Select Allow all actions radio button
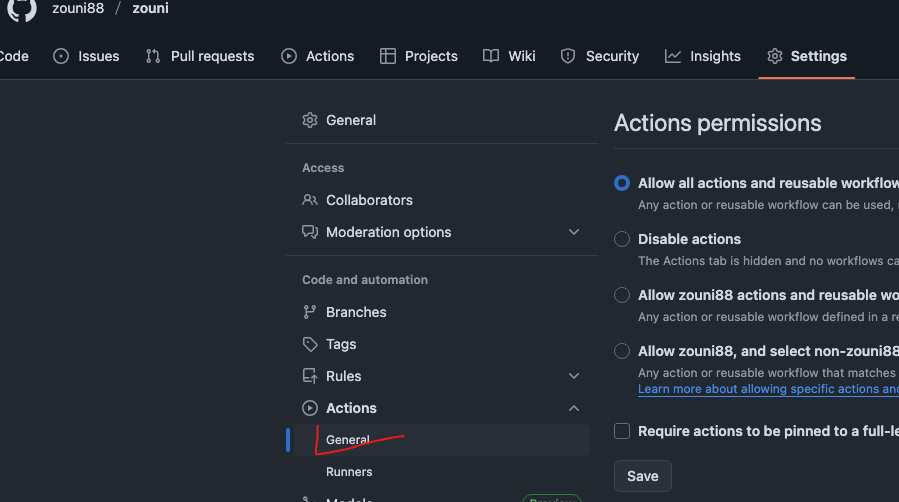899x502 pixels. pyautogui.click(x=622, y=183)
